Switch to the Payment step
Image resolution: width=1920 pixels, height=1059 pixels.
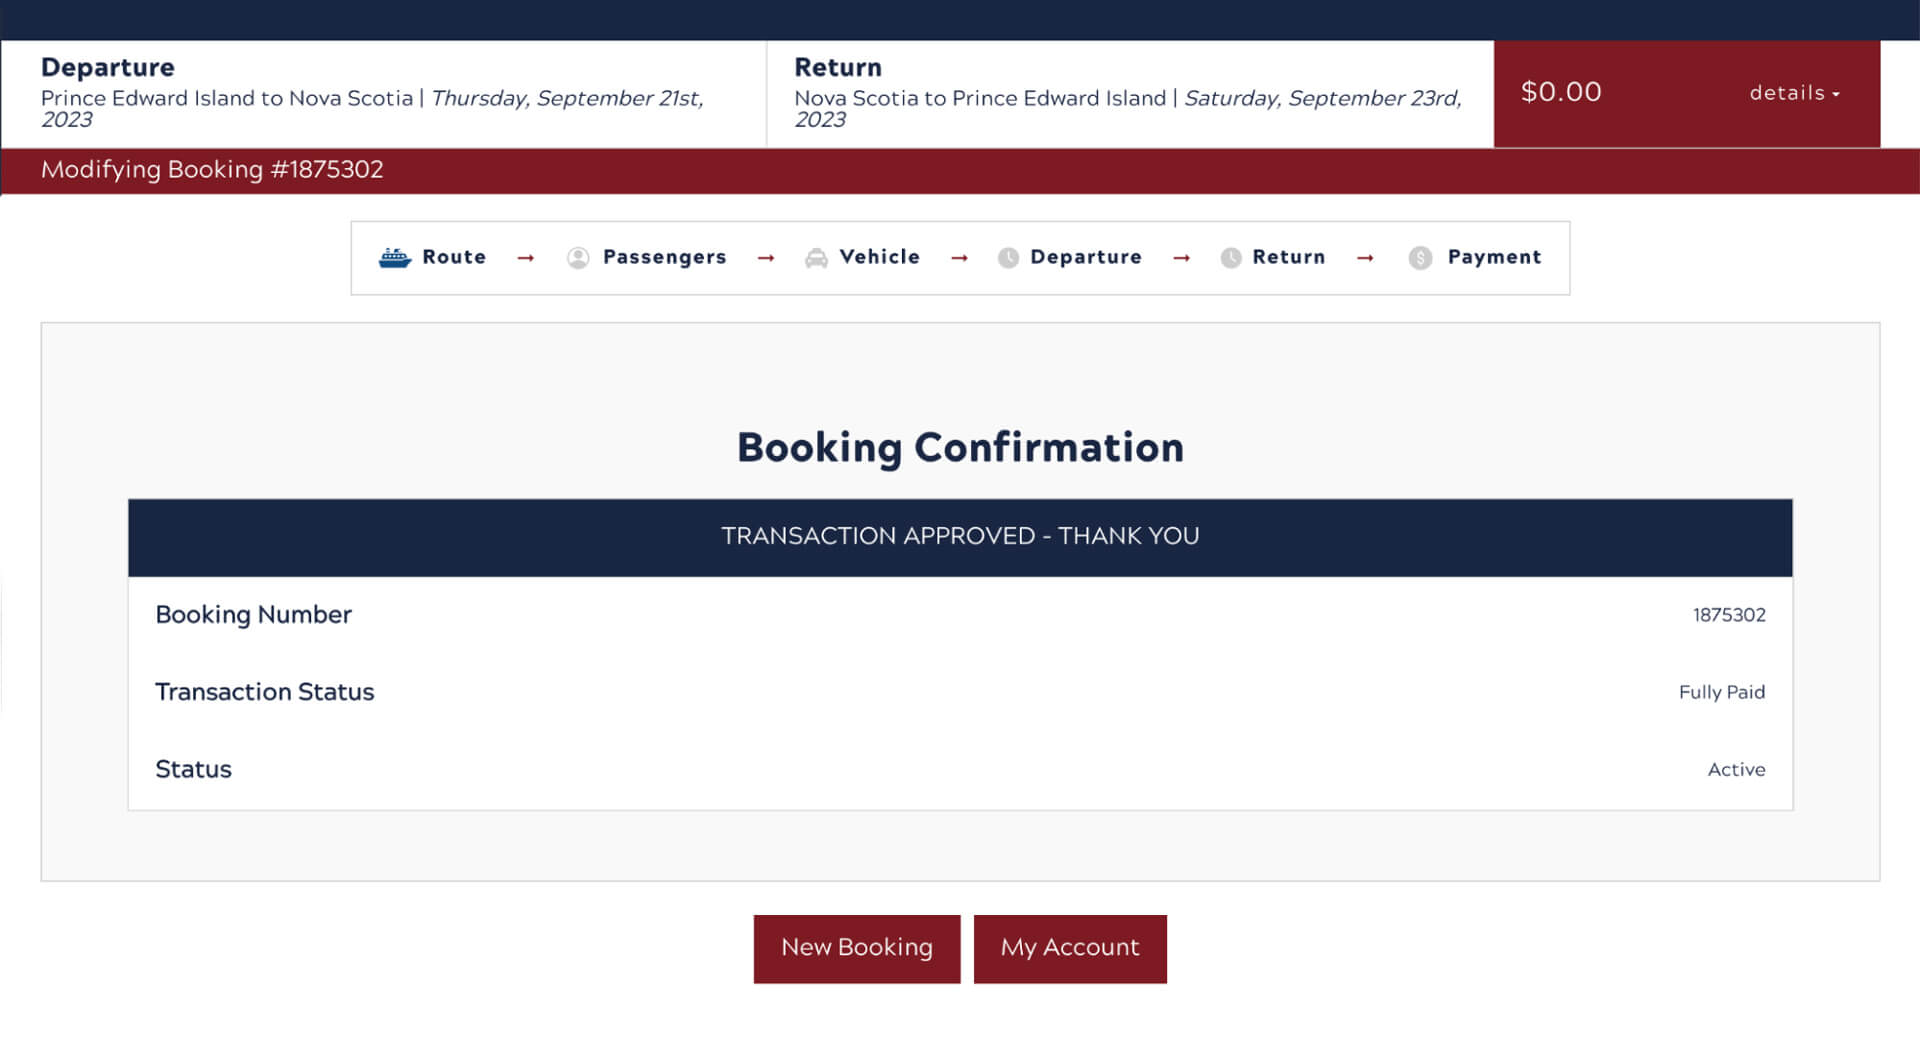coord(1494,257)
